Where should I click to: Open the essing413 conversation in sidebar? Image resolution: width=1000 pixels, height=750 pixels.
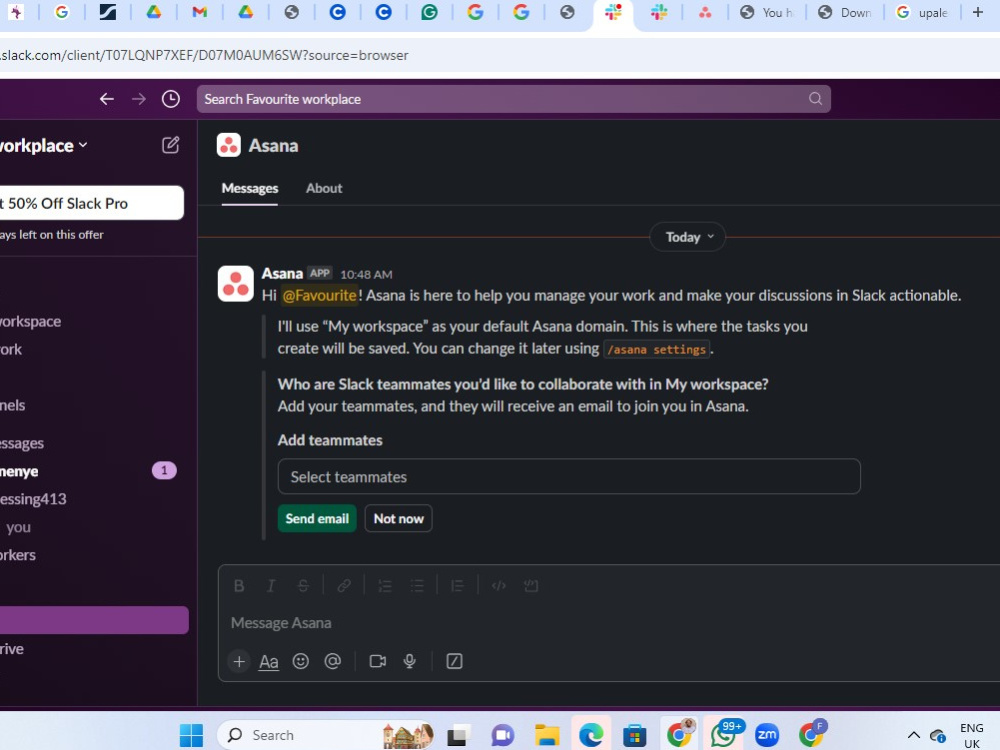33,499
